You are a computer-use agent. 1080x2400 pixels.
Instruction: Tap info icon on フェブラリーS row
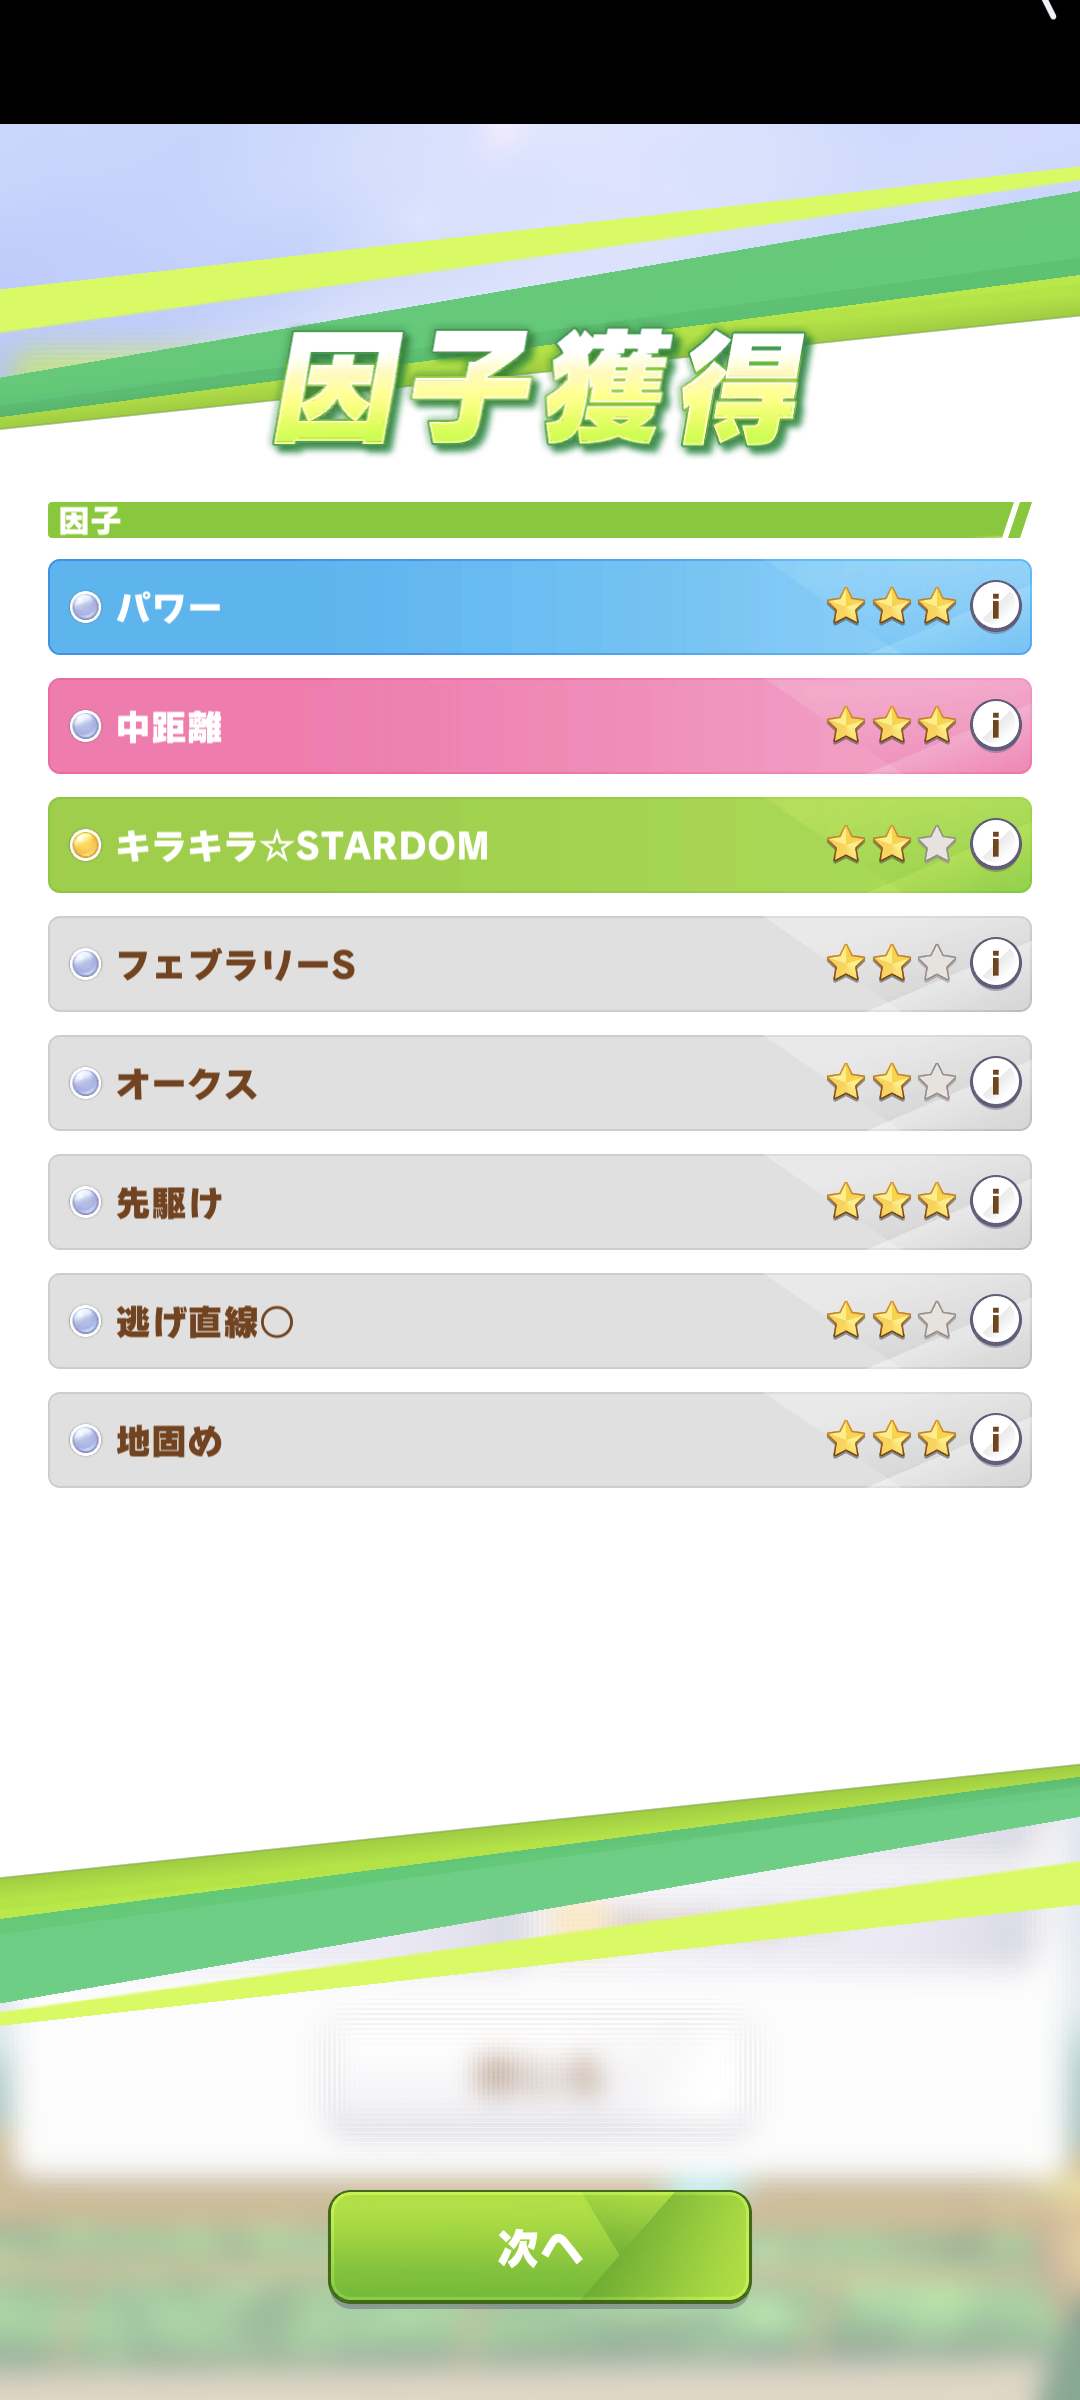click(995, 963)
